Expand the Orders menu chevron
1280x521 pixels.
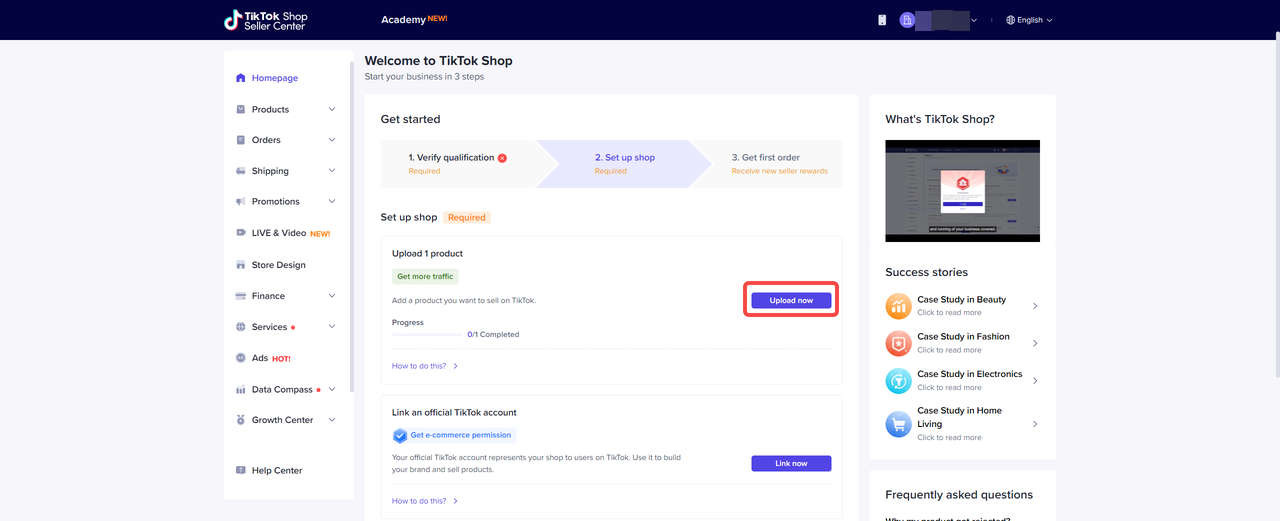332,140
